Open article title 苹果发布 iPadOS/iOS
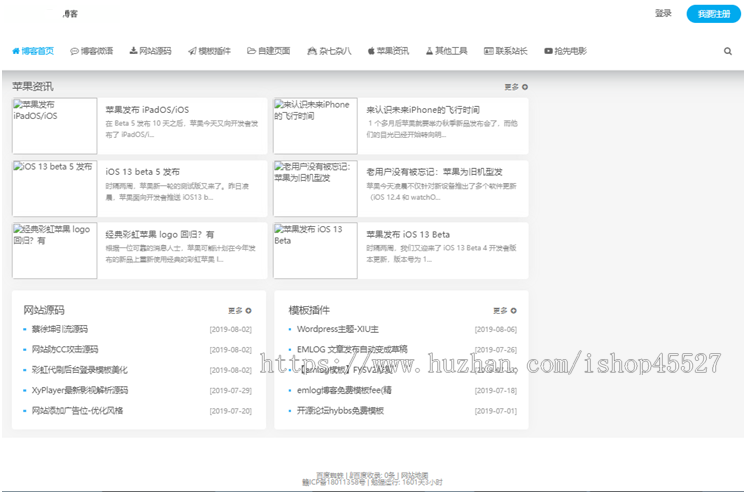The width and height of the screenshot is (746, 494). click(x=147, y=110)
